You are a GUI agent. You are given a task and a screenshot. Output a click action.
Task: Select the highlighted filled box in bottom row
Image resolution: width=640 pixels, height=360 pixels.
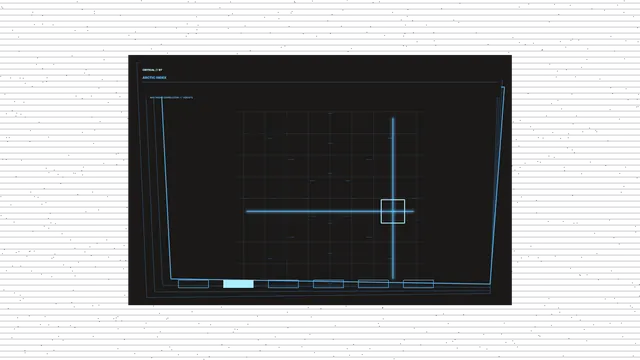pos(238,284)
